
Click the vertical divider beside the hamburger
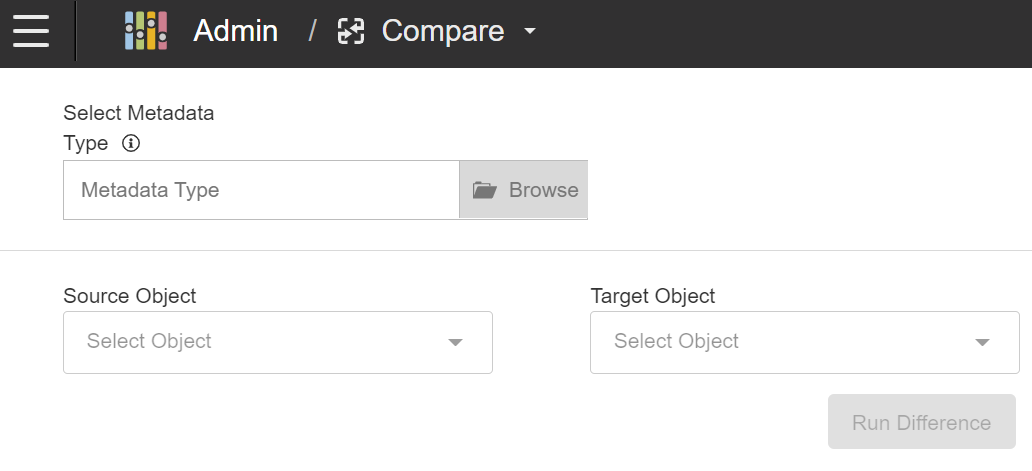pos(76,31)
